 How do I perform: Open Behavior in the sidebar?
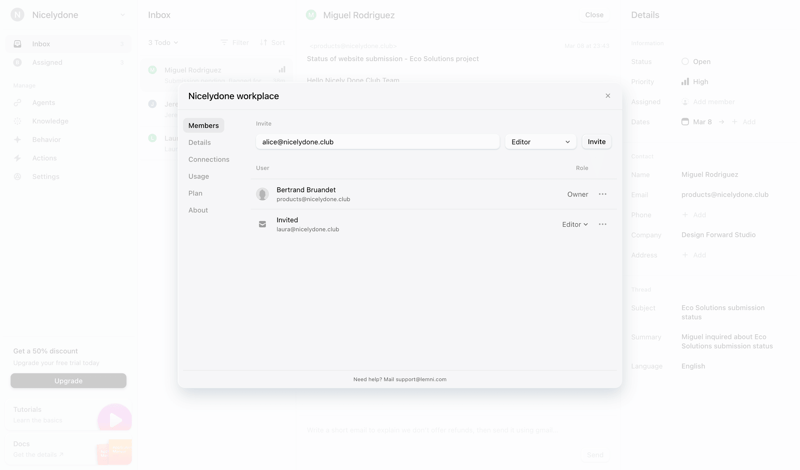(x=68, y=139)
